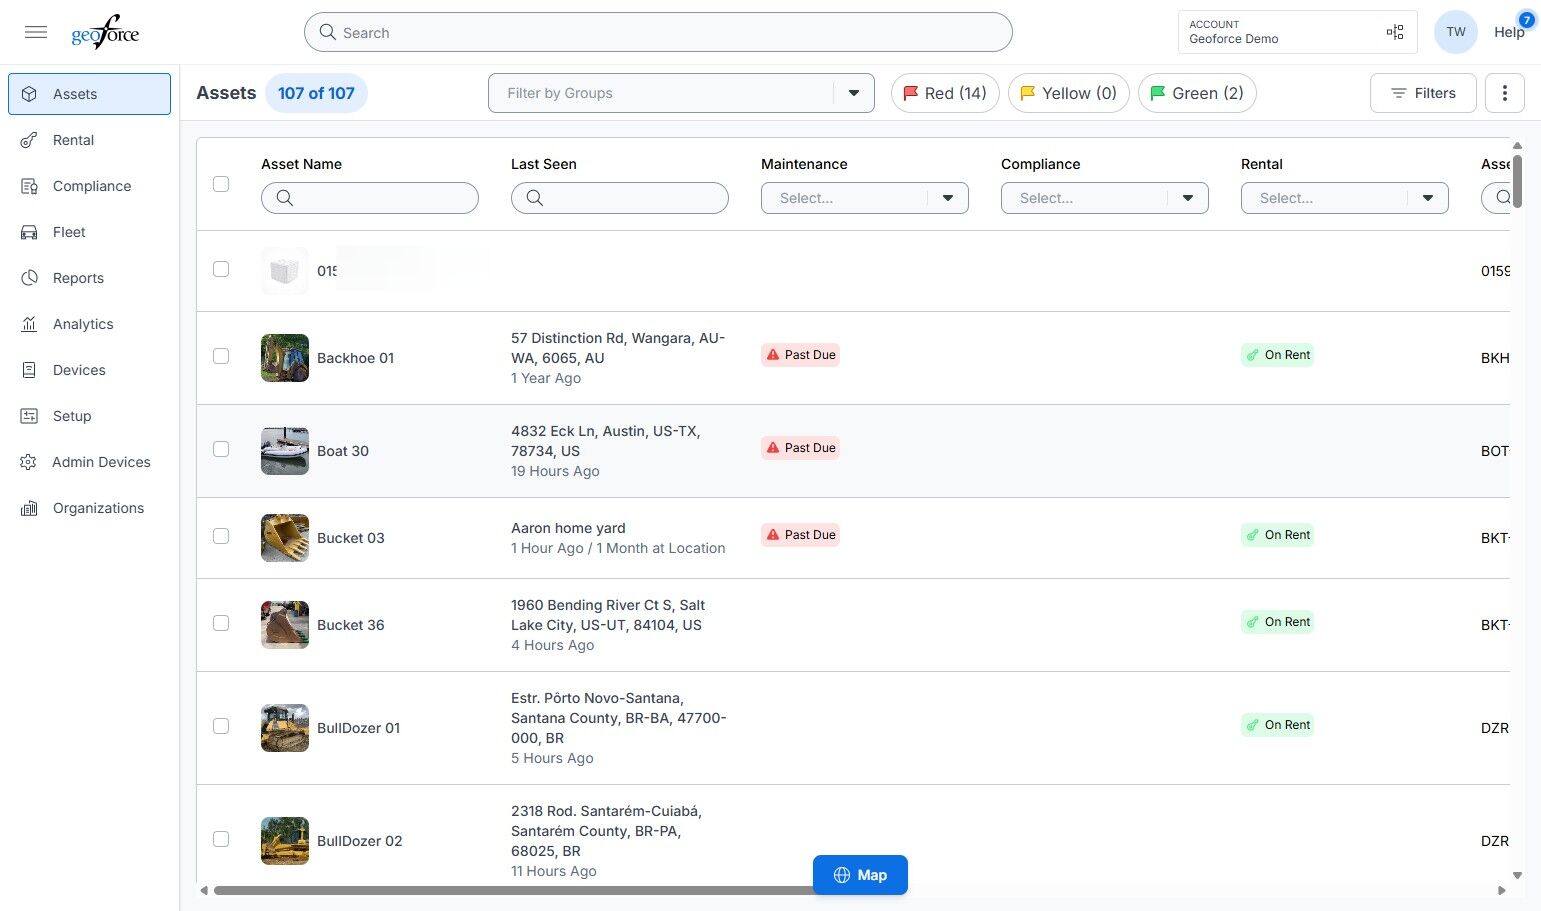This screenshot has width=1541, height=911.
Task: Check the BullDozer 02 row checkbox
Action: click(221, 839)
